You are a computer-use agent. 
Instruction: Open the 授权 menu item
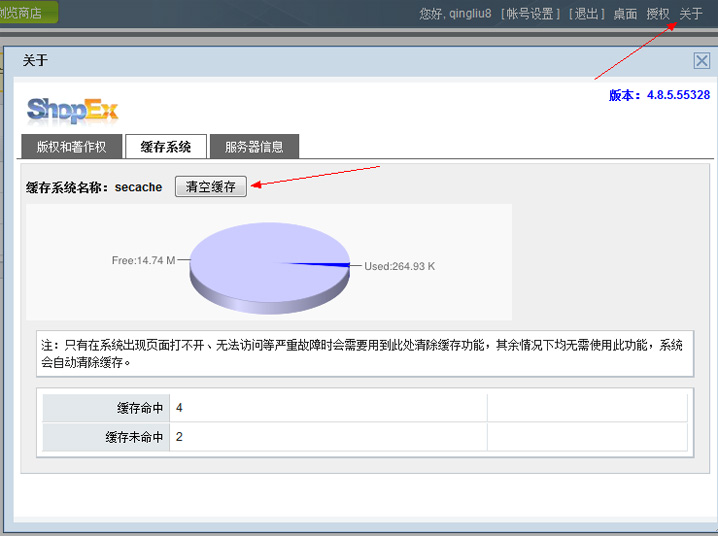(x=658, y=14)
